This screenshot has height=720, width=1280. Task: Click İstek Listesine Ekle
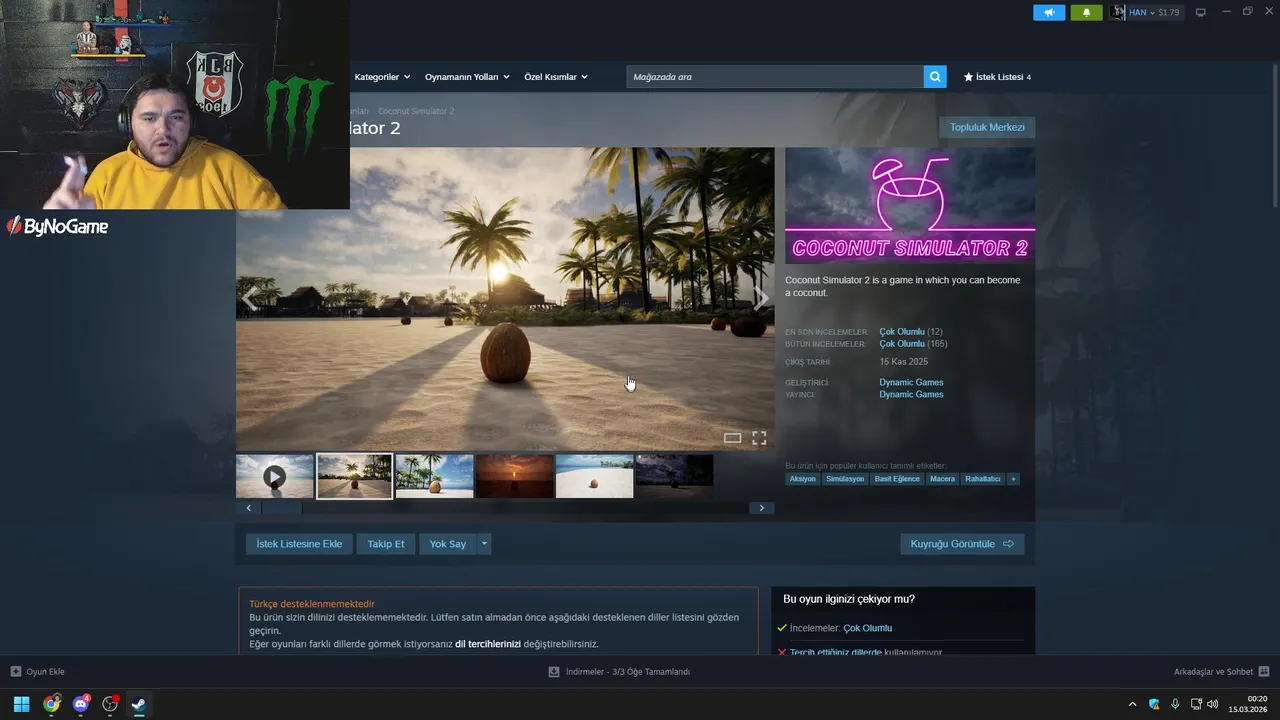pos(299,544)
